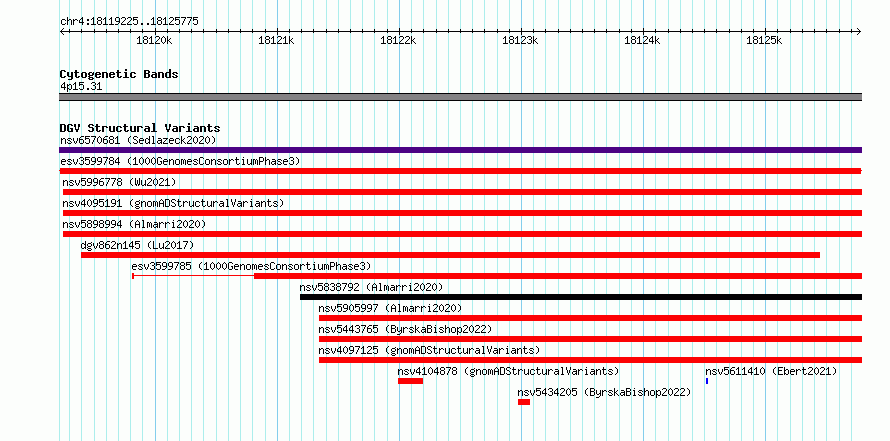Select the short red nsv5434205 bar
The image size is (890, 441).
(524, 402)
